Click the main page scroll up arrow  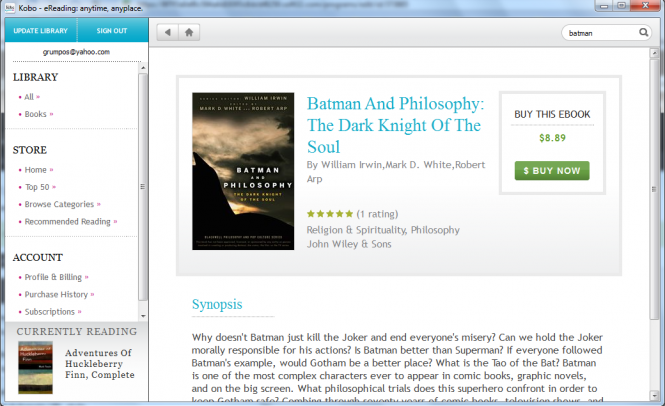pos(654,53)
